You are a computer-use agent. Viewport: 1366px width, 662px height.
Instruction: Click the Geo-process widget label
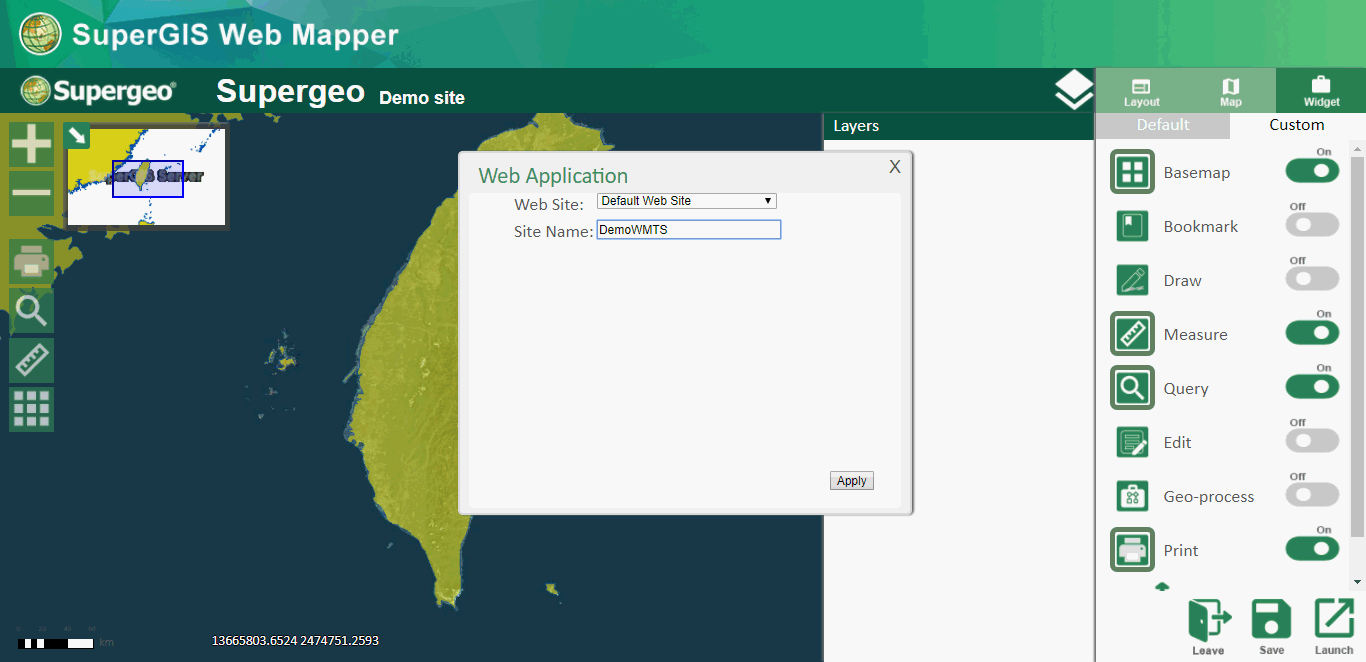(1209, 497)
